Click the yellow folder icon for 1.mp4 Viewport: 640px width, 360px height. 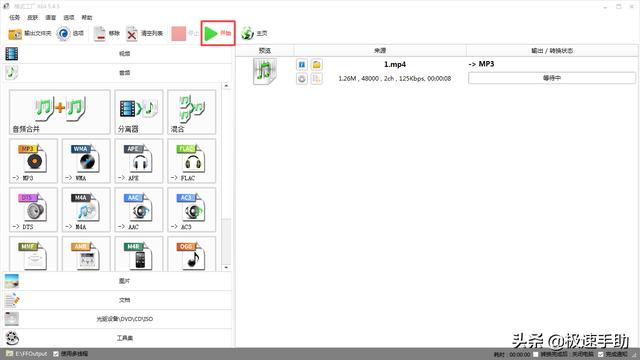316,64
